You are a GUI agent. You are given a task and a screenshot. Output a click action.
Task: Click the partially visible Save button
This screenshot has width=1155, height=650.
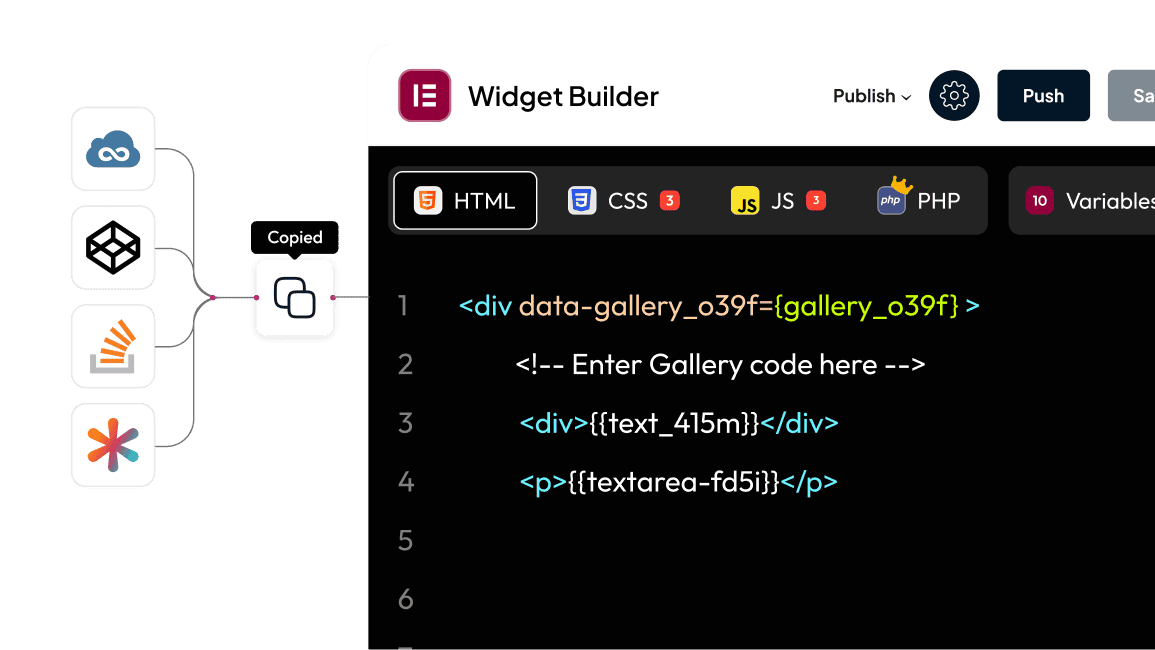pyautogui.click(x=1135, y=96)
